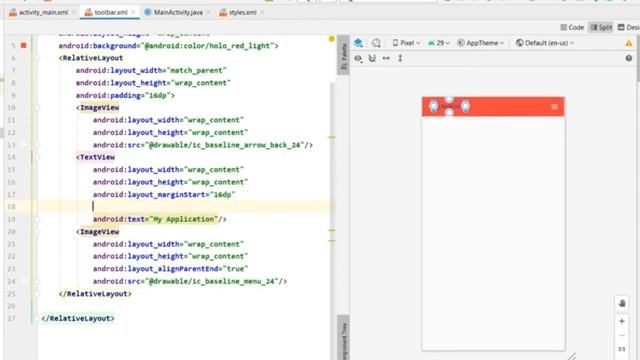Click the horizontal expand arrows icon
The image size is (640, 360).
[x=386, y=58]
